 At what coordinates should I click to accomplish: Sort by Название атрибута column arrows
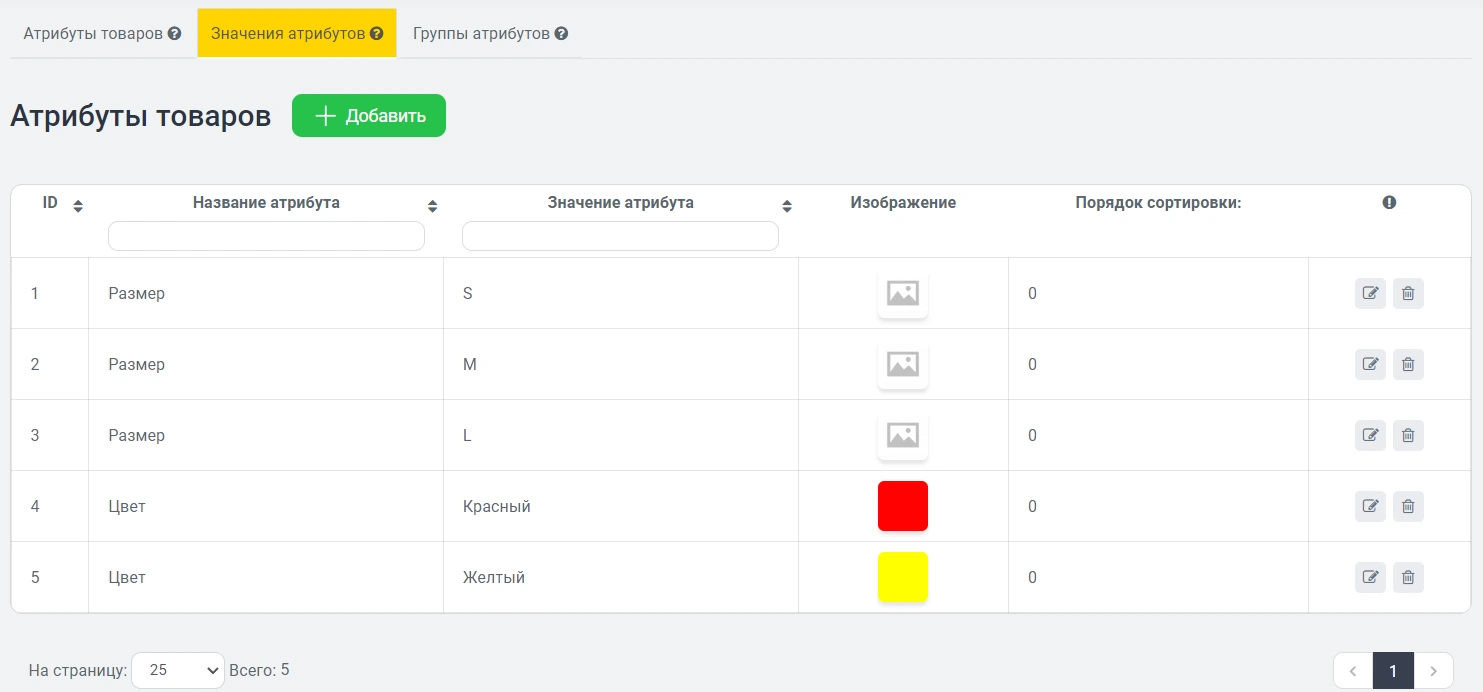[x=432, y=206]
